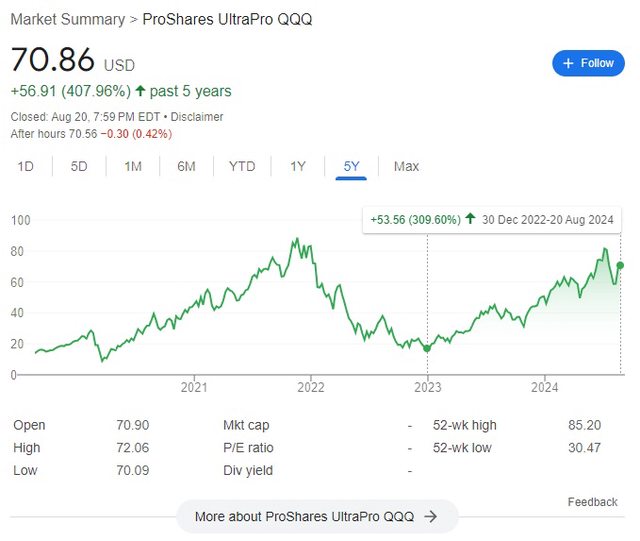Show year-to-date YTD chart
This screenshot has width=640, height=541.
242,167
